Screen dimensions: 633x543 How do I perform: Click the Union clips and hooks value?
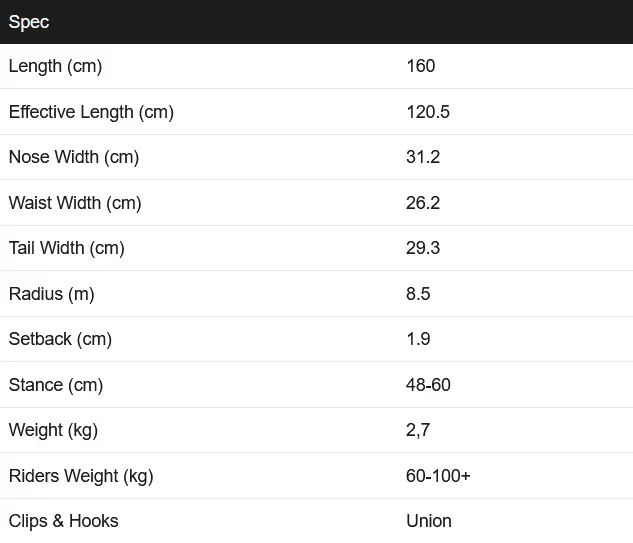click(429, 521)
